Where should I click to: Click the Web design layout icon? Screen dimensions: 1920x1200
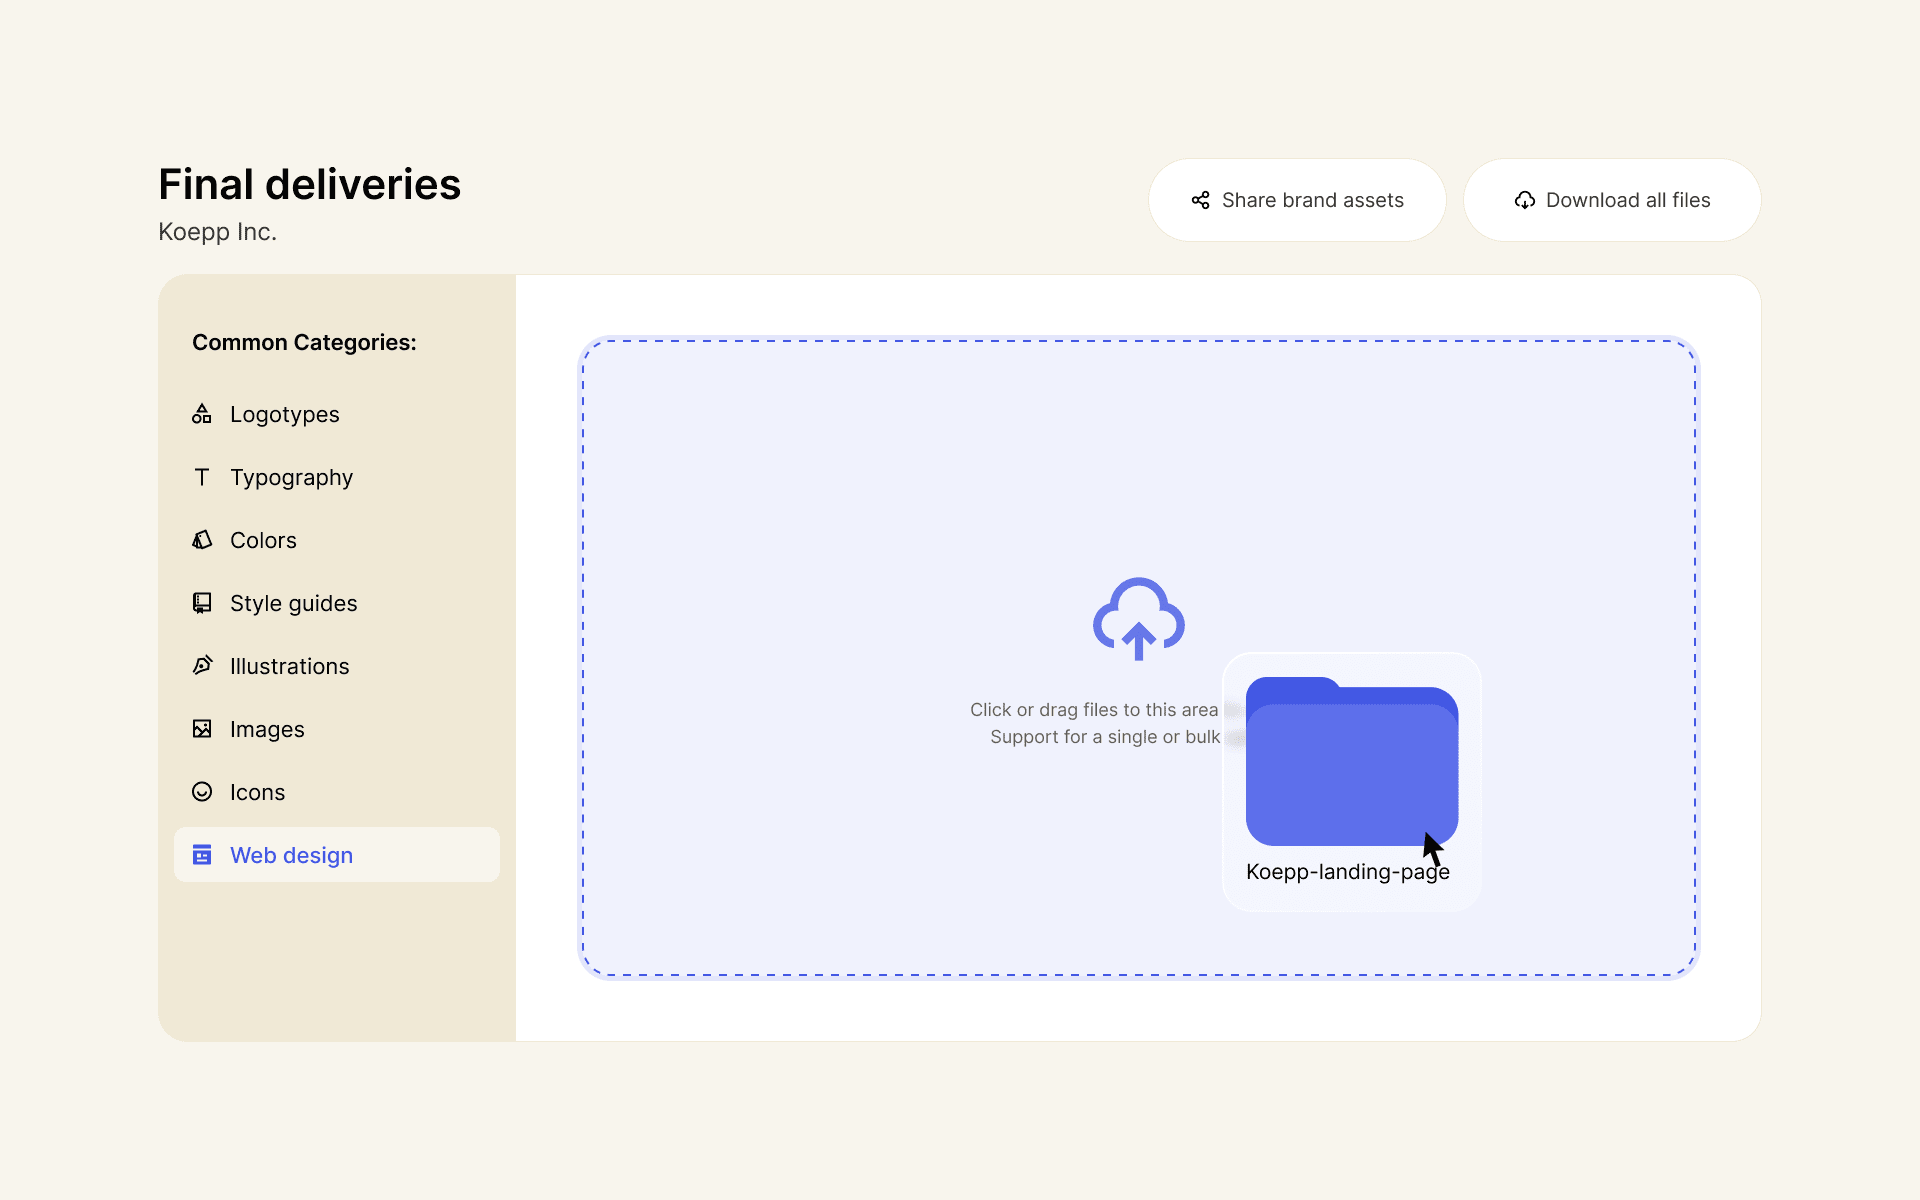point(202,855)
